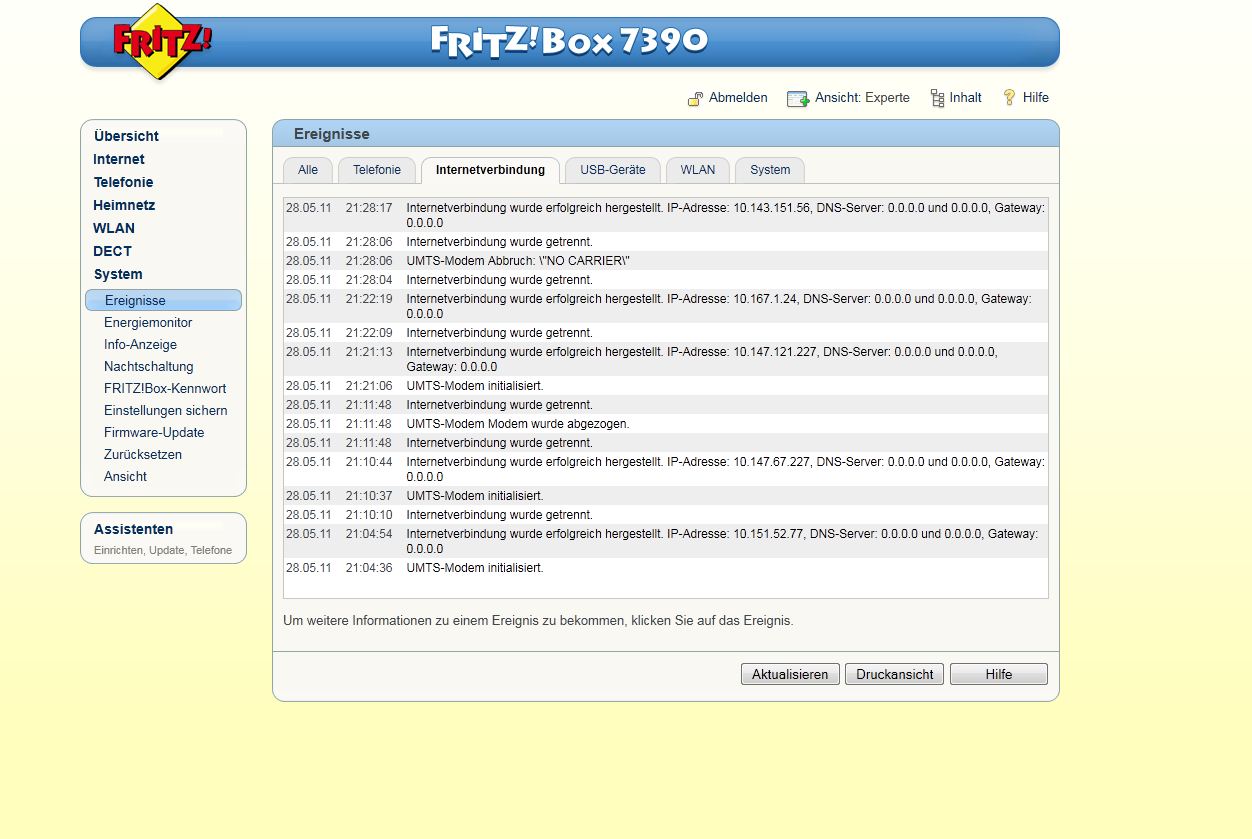The image size is (1252, 839).
Task: Click the Inhalt sitemap icon
Action: point(937,98)
